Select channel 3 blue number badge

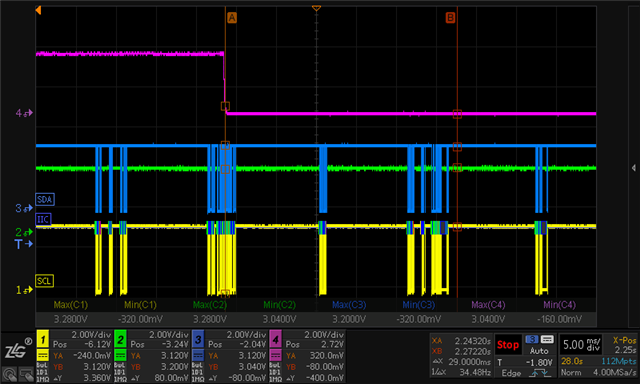click(198, 339)
